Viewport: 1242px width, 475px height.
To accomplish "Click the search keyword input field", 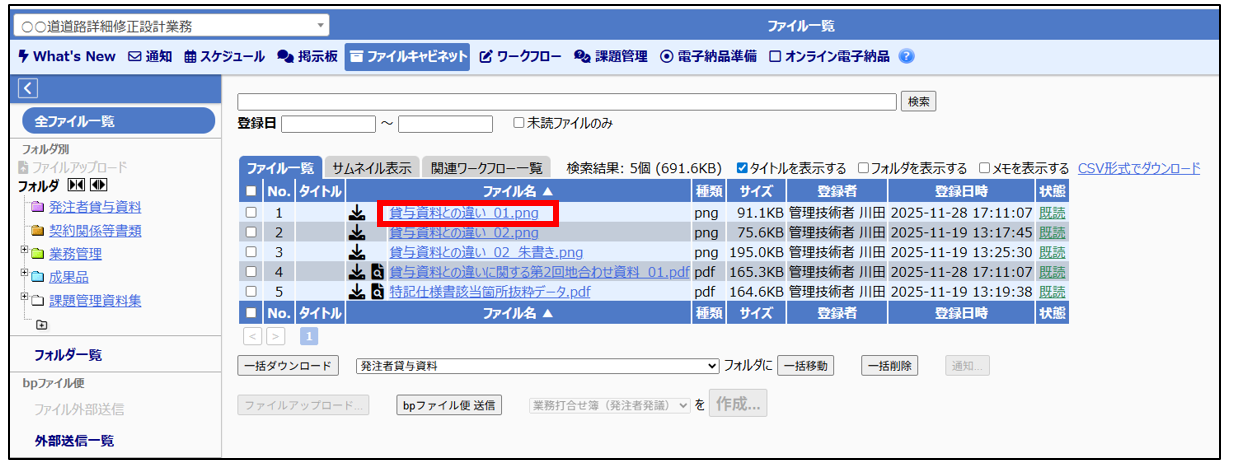I will coord(566,101).
